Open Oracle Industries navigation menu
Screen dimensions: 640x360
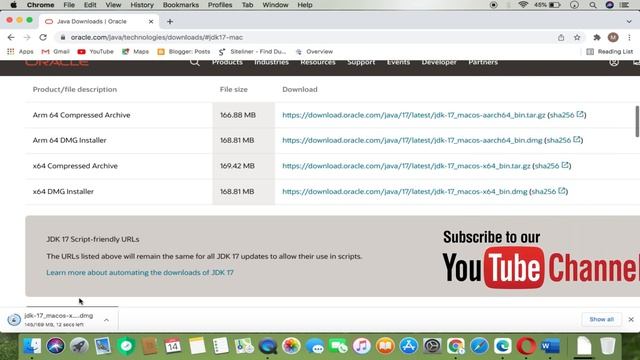tap(271, 62)
